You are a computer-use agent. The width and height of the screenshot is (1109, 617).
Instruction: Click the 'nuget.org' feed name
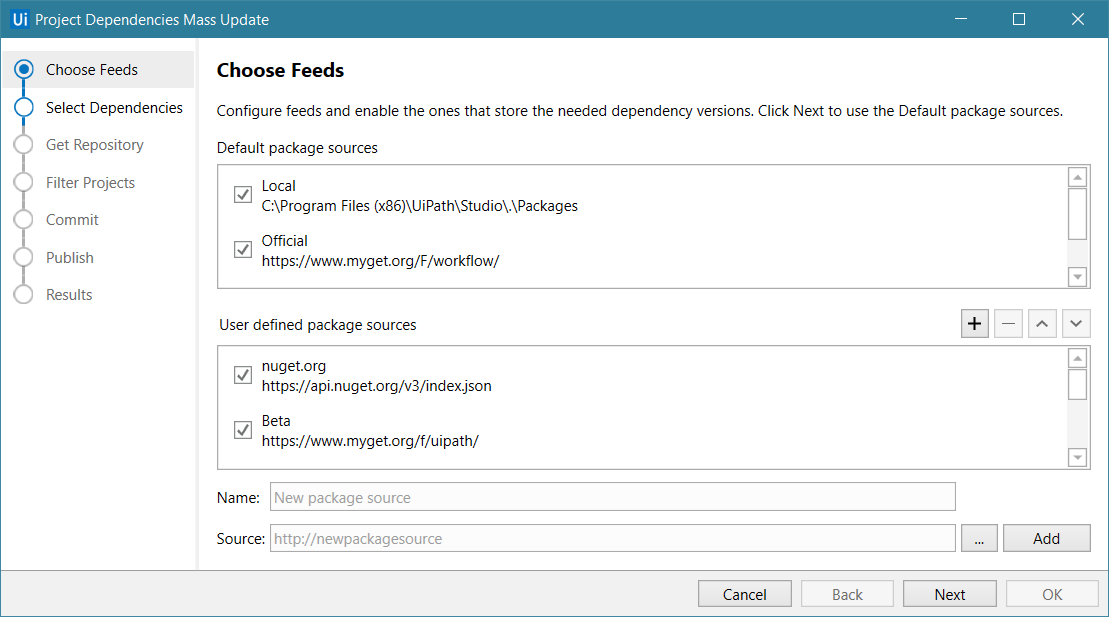coord(294,367)
